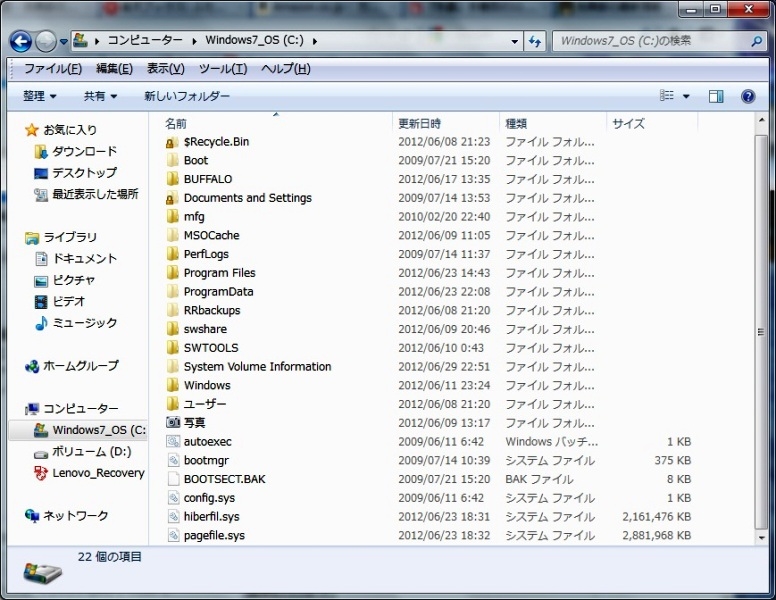Screen dimensions: 776x600
Task: Select the 写真 camera folder icon
Action: [x=173, y=423]
